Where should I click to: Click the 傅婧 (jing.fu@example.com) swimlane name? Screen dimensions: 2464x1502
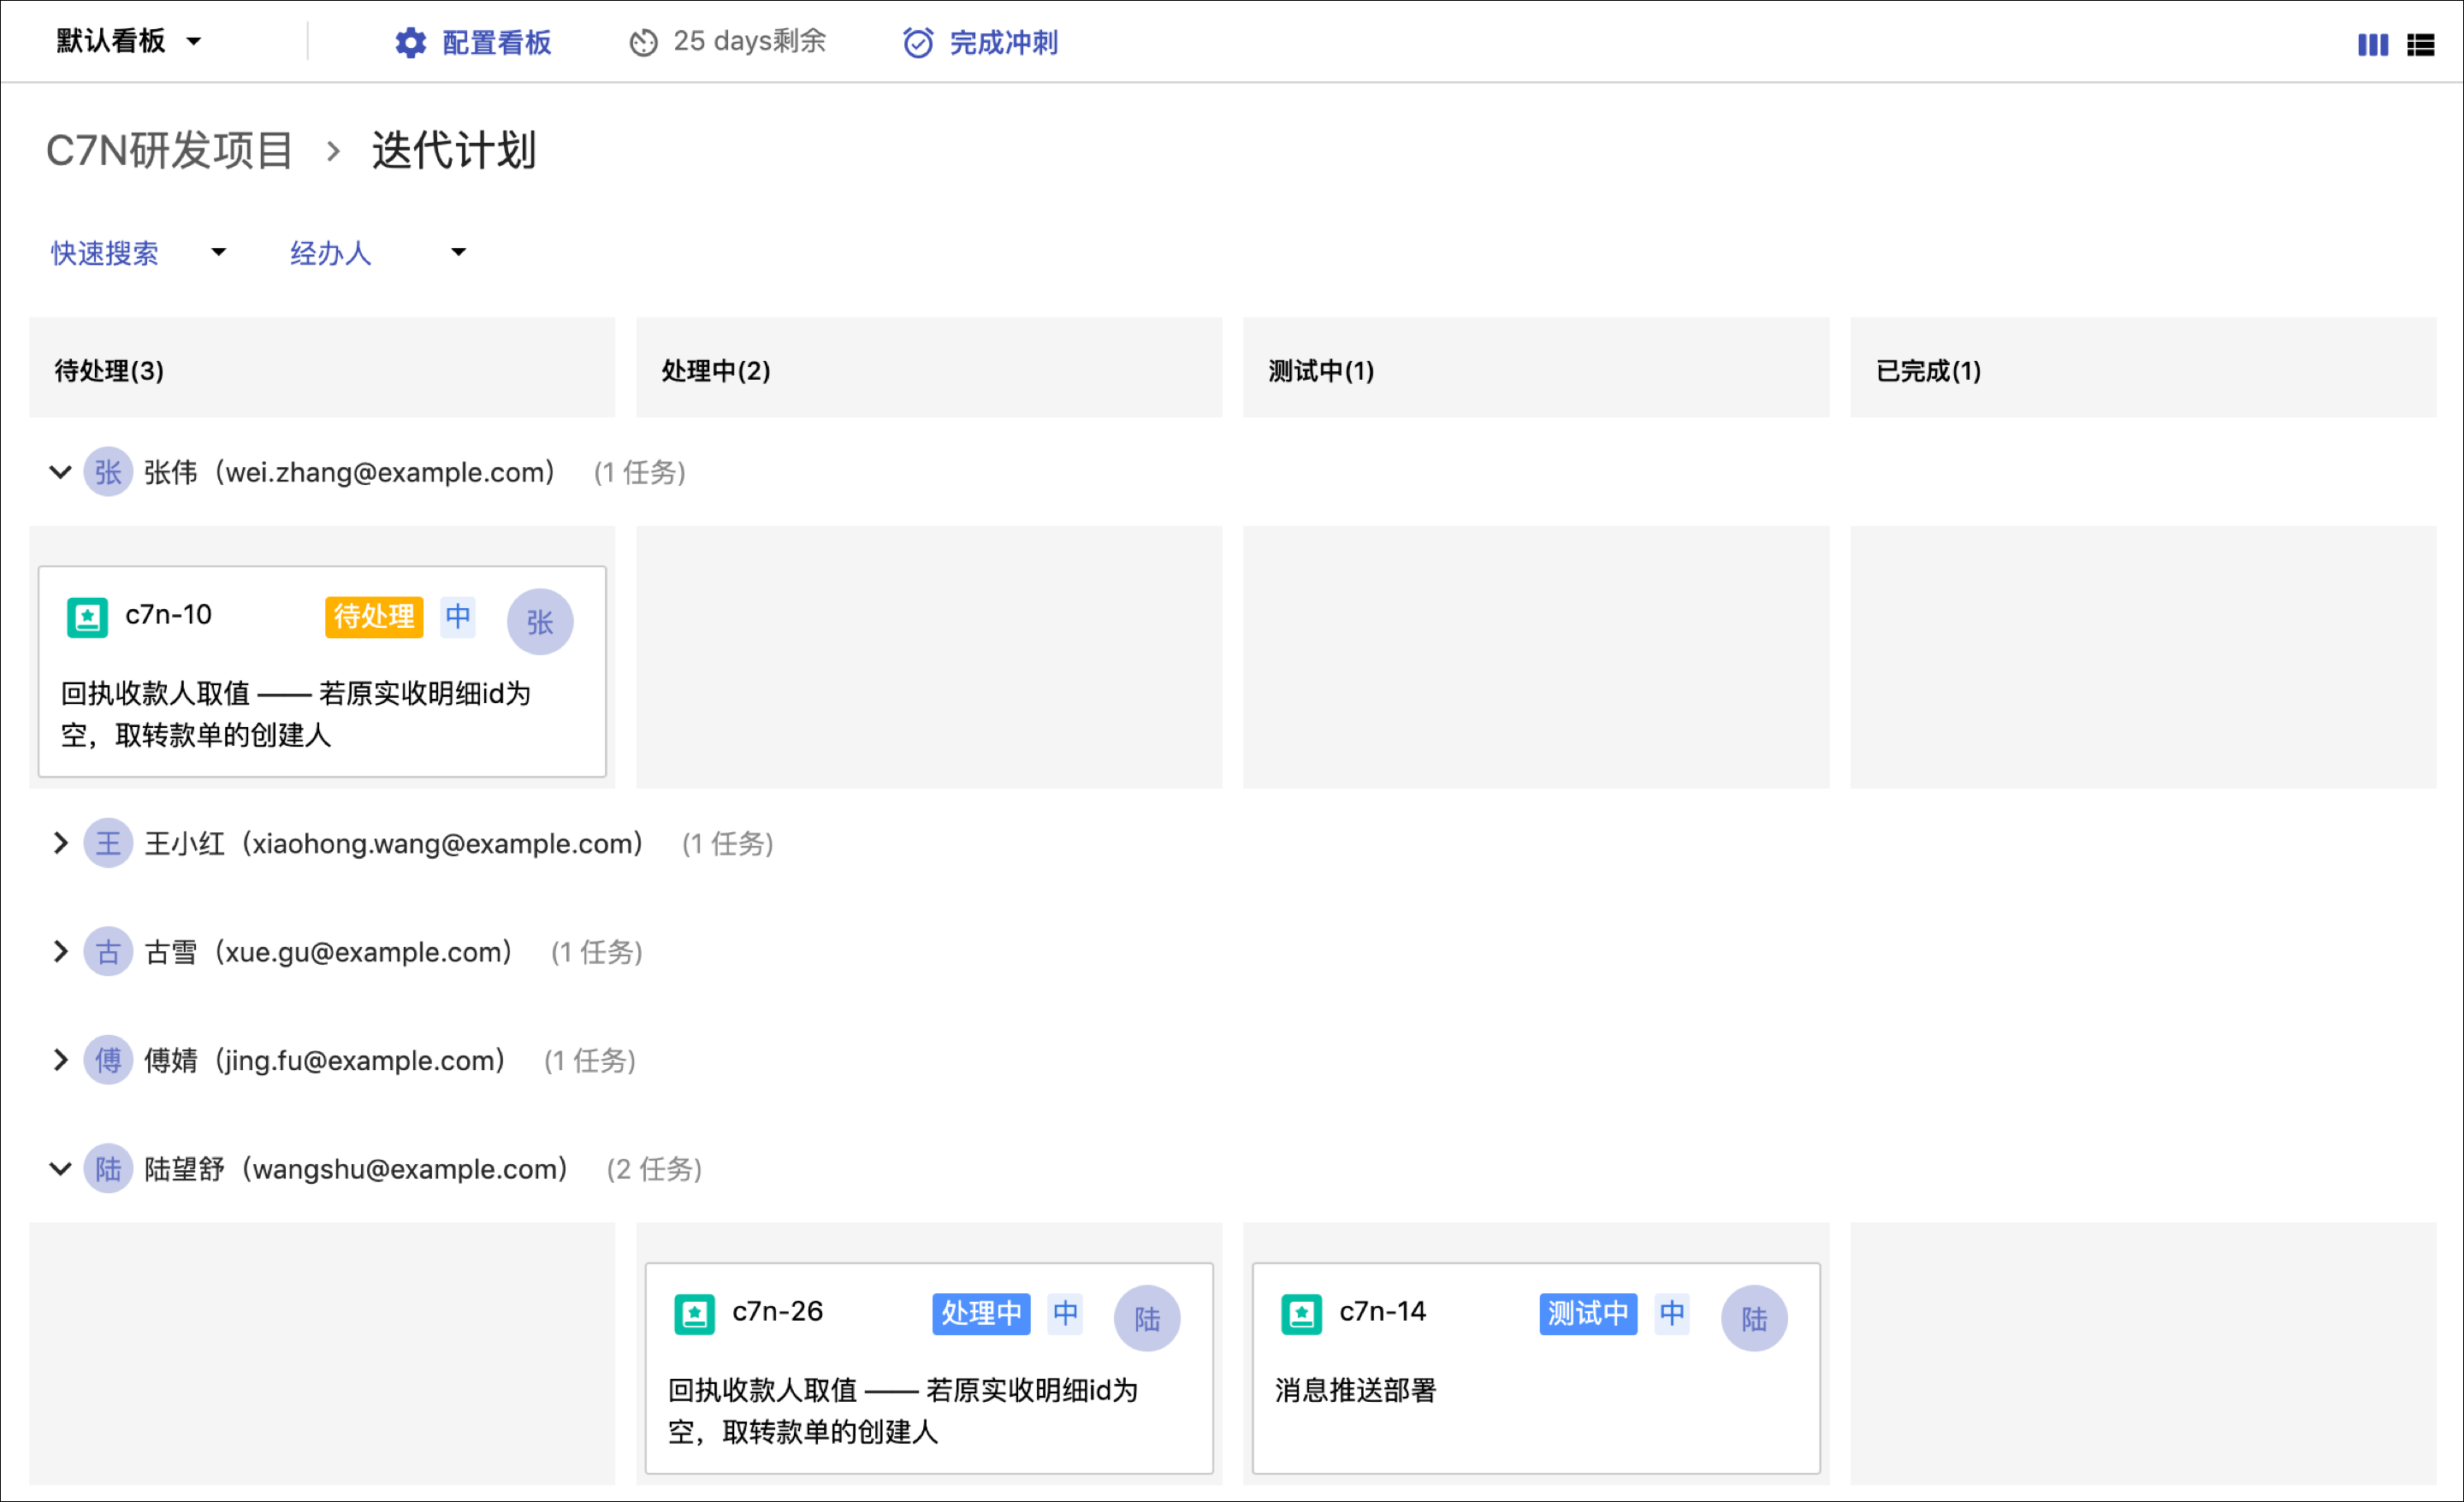pyautogui.click(x=324, y=1059)
